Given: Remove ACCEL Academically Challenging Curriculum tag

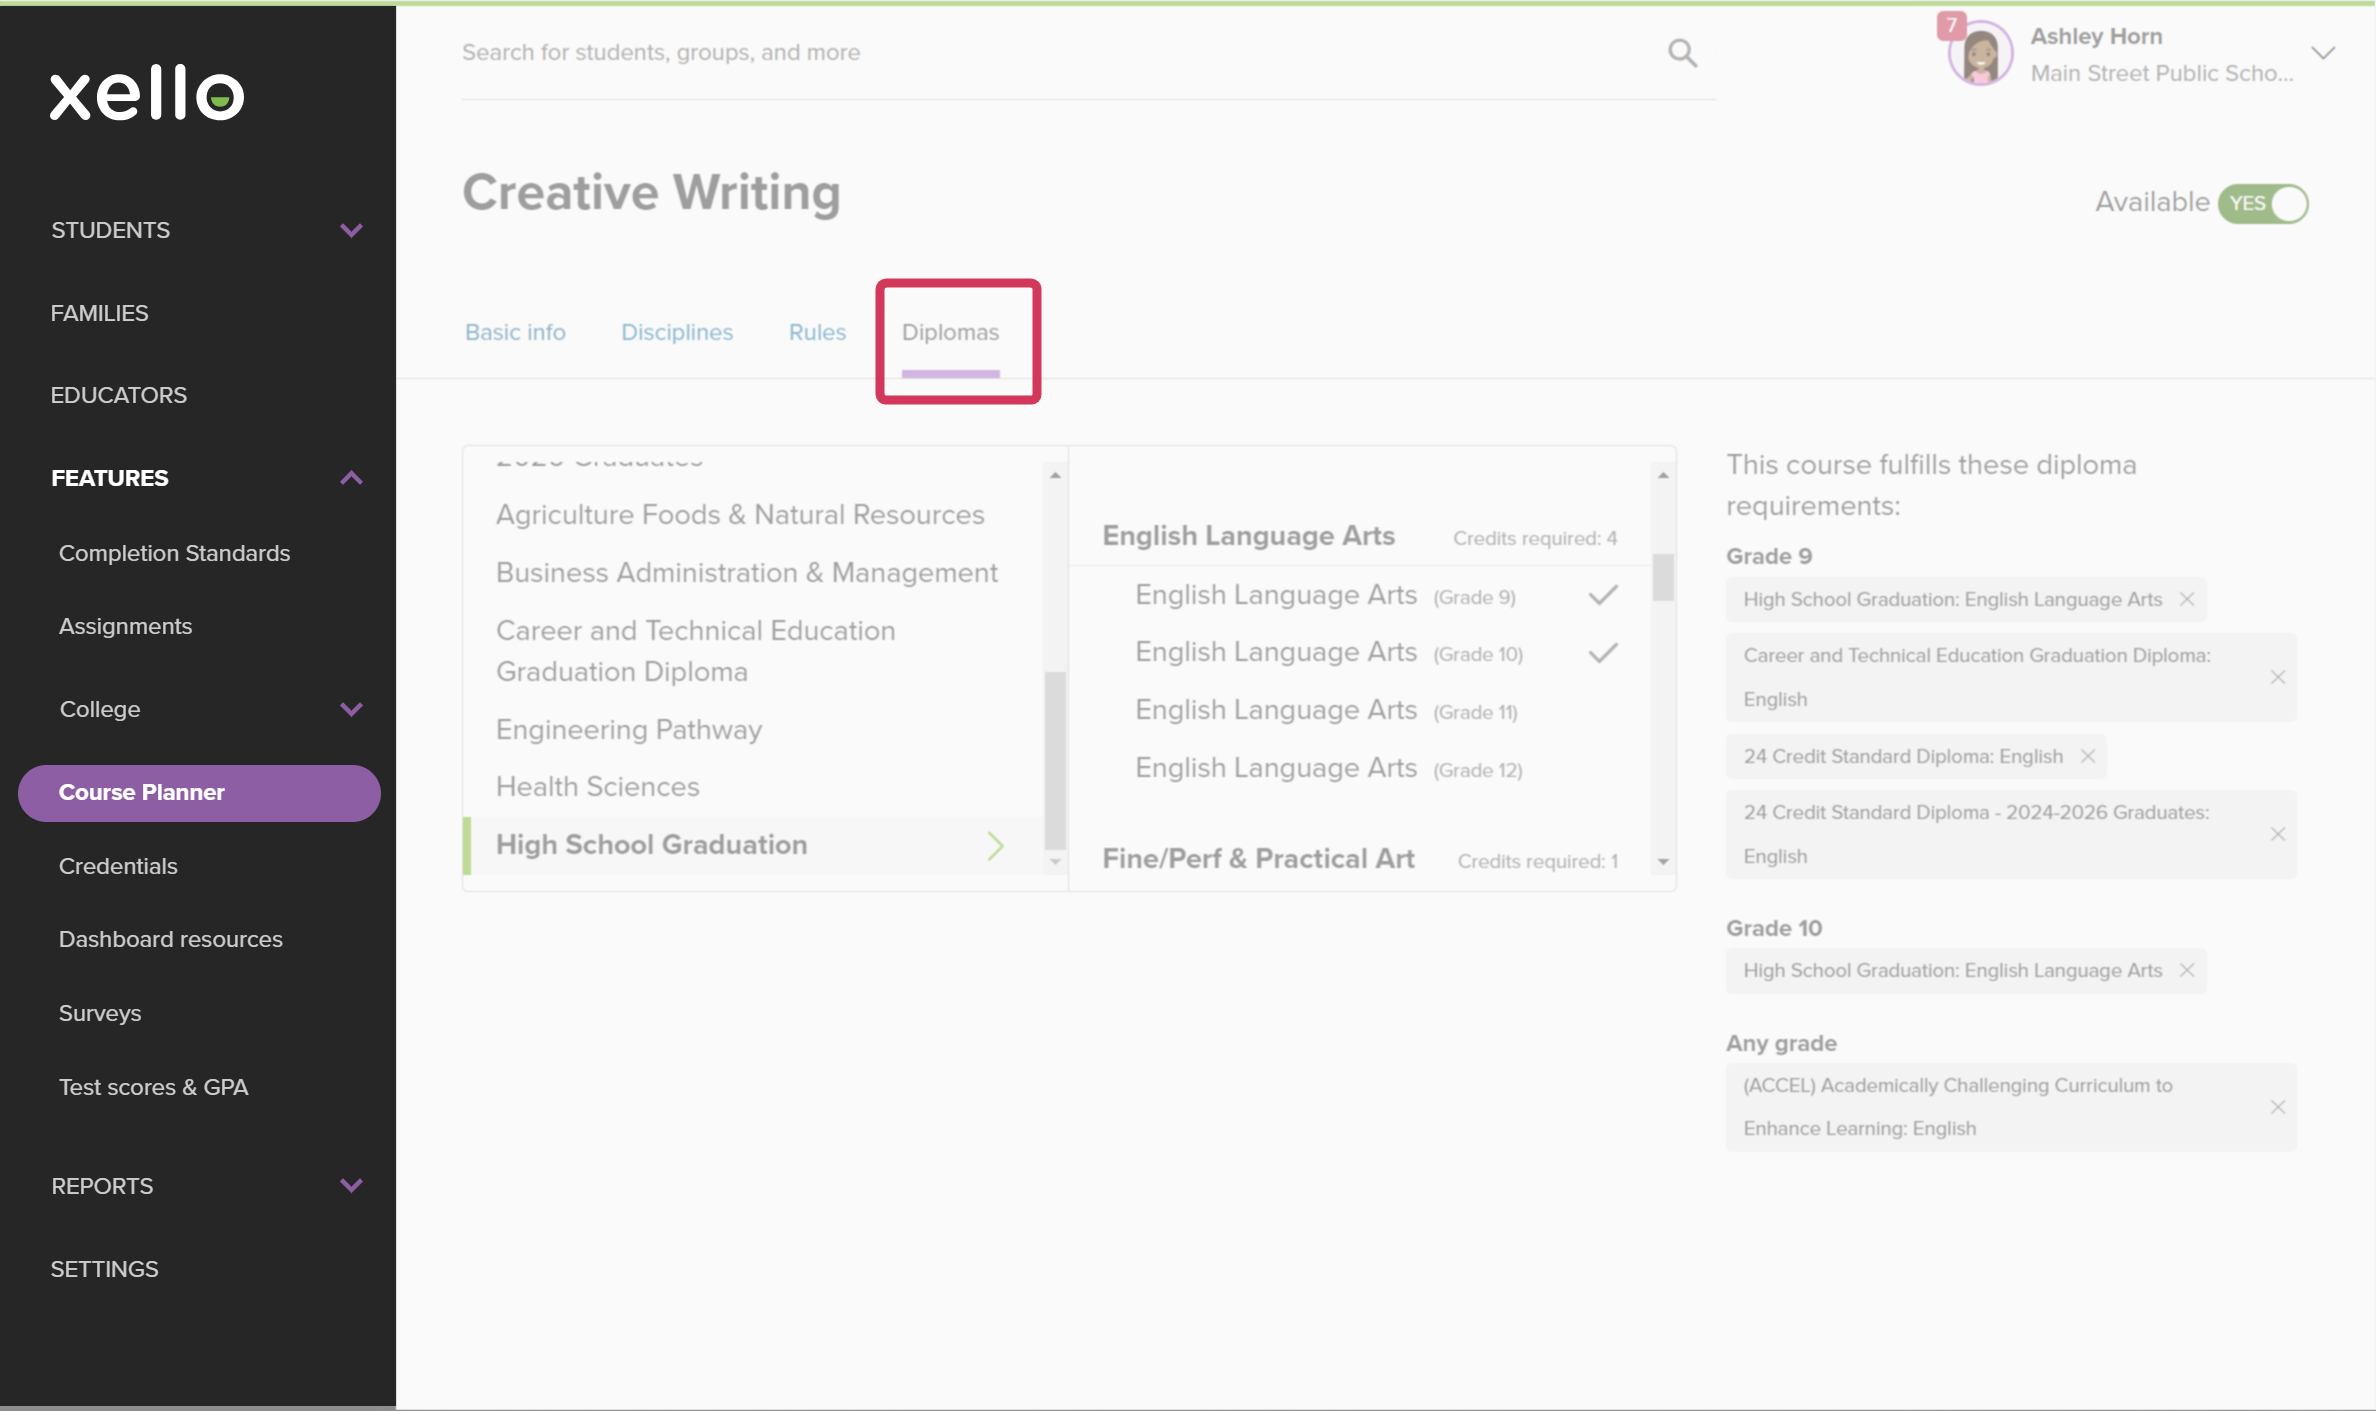Looking at the screenshot, I should [x=2277, y=1108].
